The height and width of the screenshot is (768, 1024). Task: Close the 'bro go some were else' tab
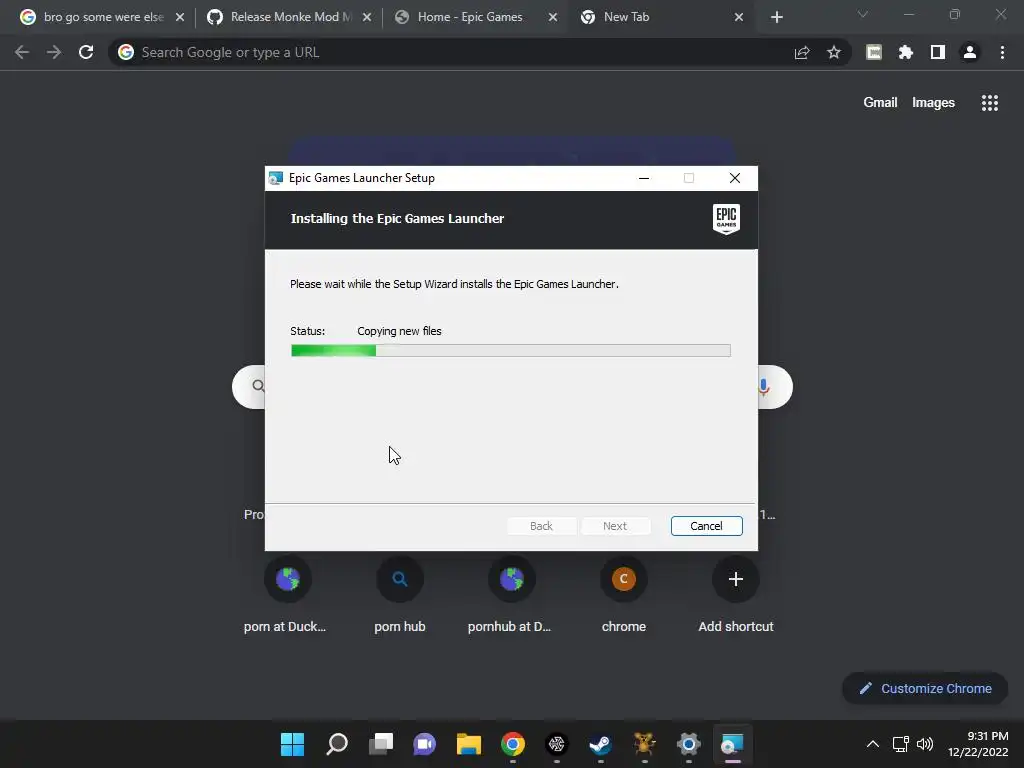pyautogui.click(x=180, y=18)
